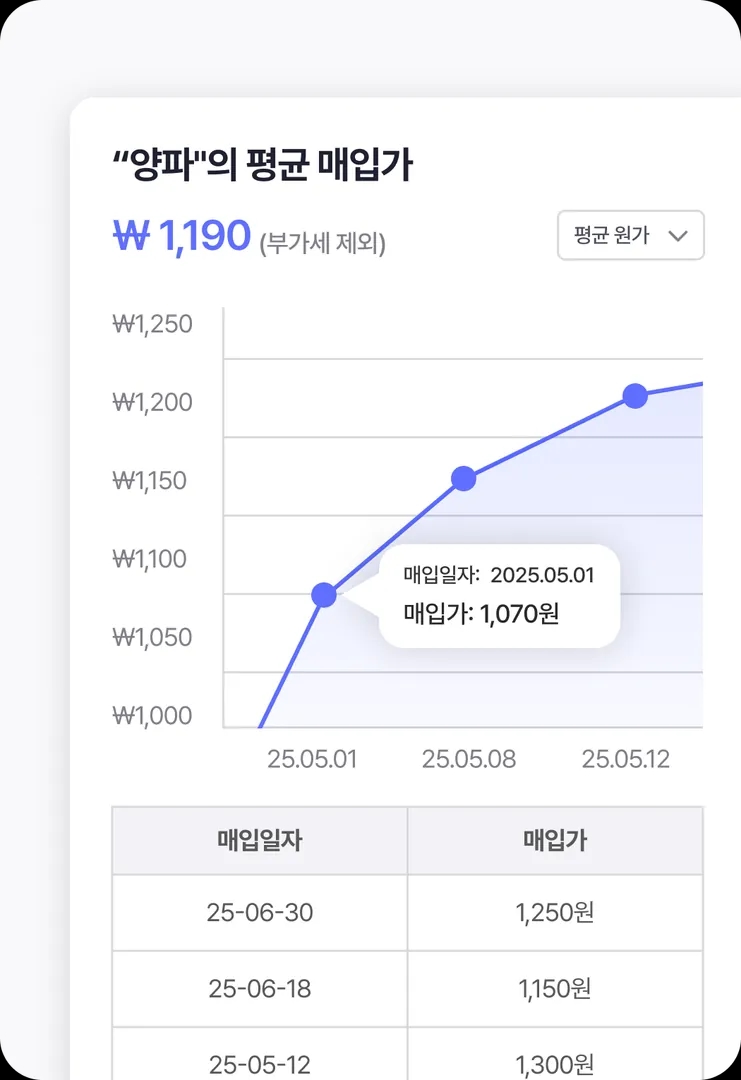Select the 25-06-30 table row date

click(x=260, y=912)
